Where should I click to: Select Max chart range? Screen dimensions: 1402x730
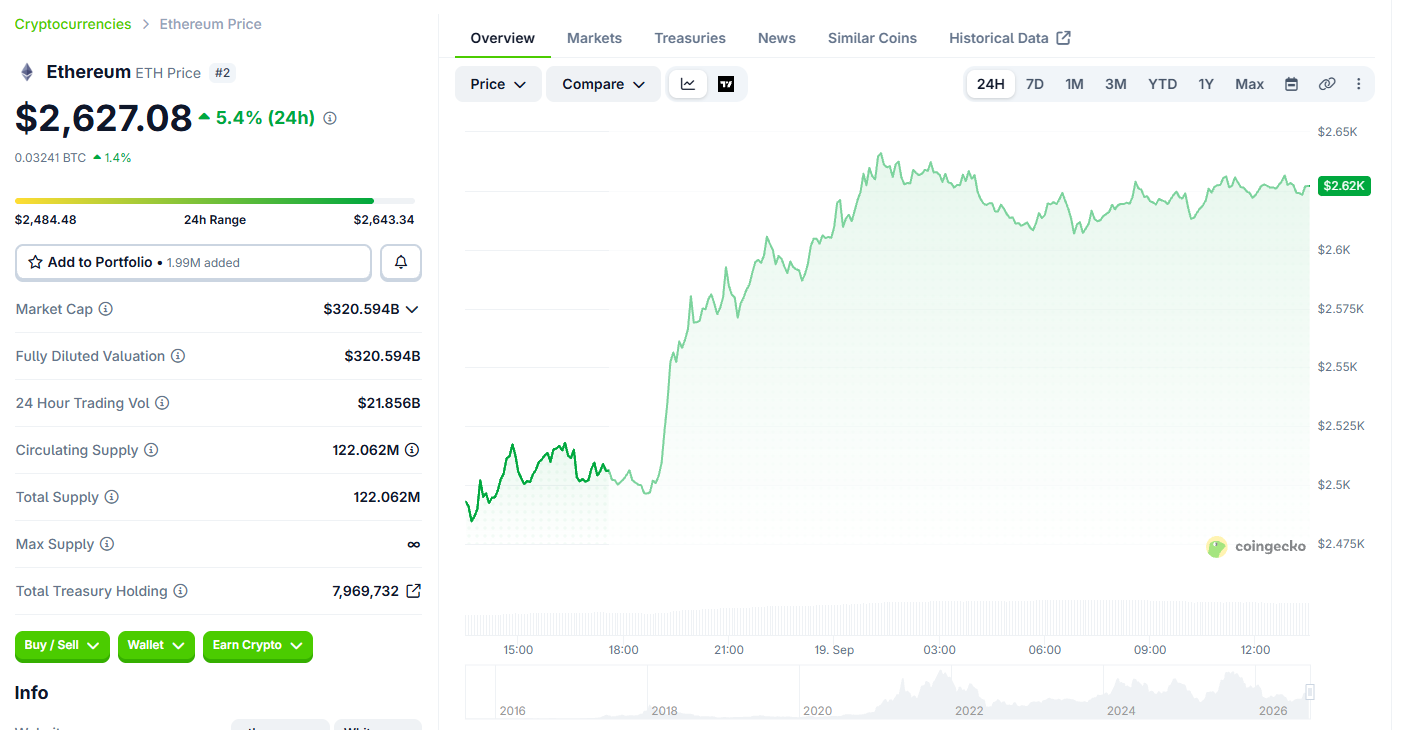pyautogui.click(x=1249, y=84)
